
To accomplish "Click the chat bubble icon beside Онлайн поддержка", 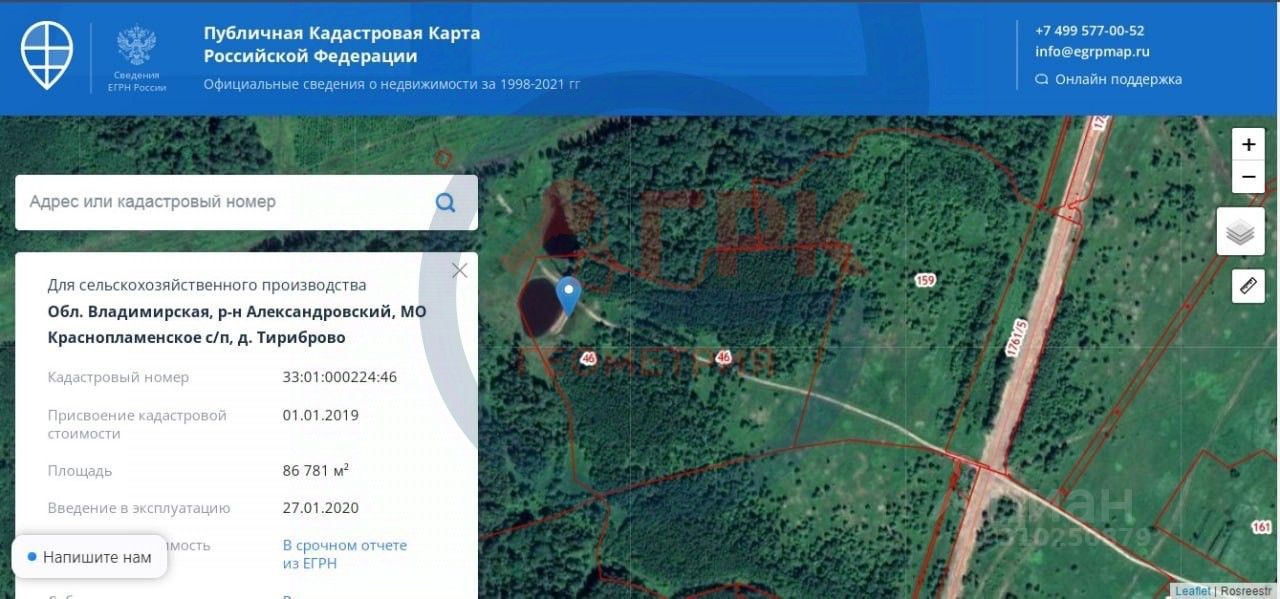I will coord(1042,79).
